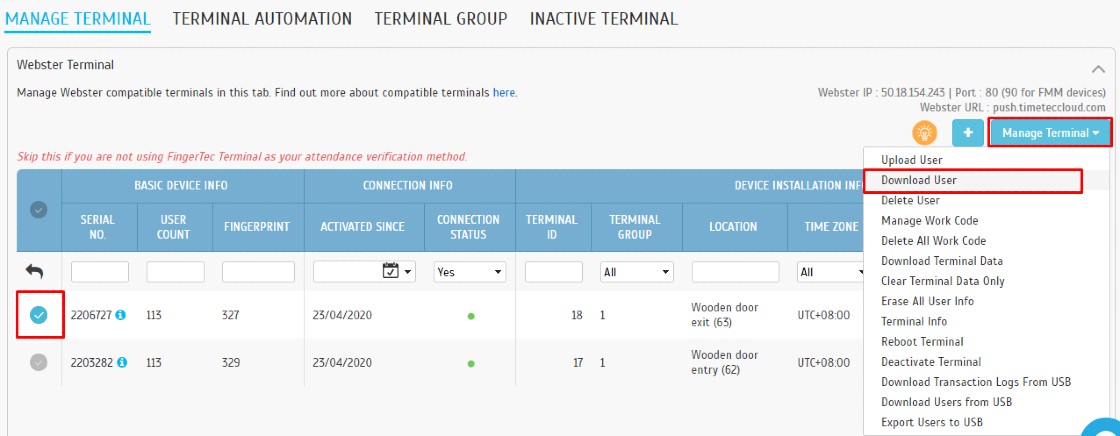Screen dimensions: 1120x436
Task: Open the Manage Terminal dropdown button
Action: (x=1050, y=132)
